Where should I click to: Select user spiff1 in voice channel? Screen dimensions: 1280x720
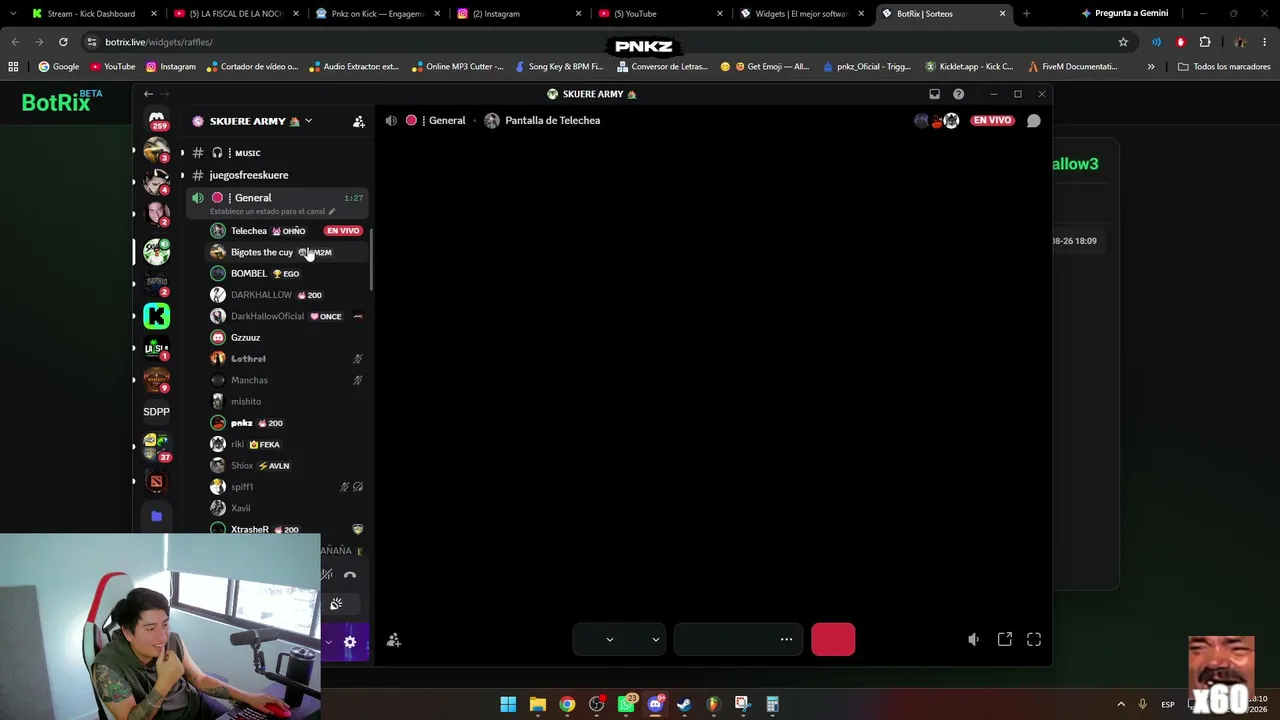point(286,487)
